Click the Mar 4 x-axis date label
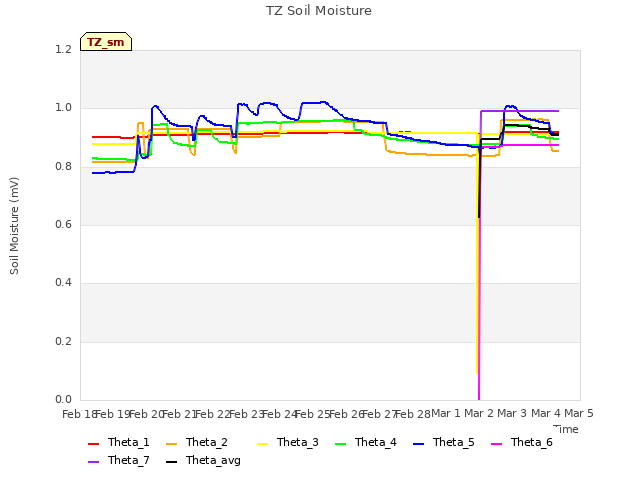Image resolution: width=640 pixels, height=480 pixels. pyautogui.click(x=546, y=414)
